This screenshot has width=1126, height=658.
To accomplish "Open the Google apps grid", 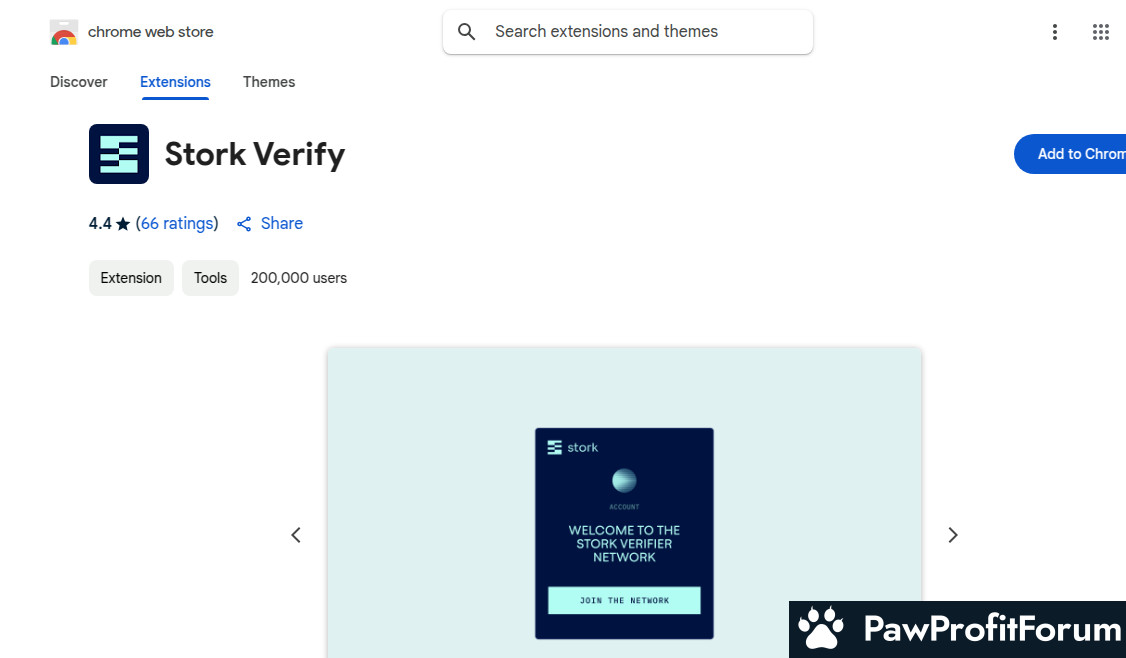I will (x=1100, y=32).
